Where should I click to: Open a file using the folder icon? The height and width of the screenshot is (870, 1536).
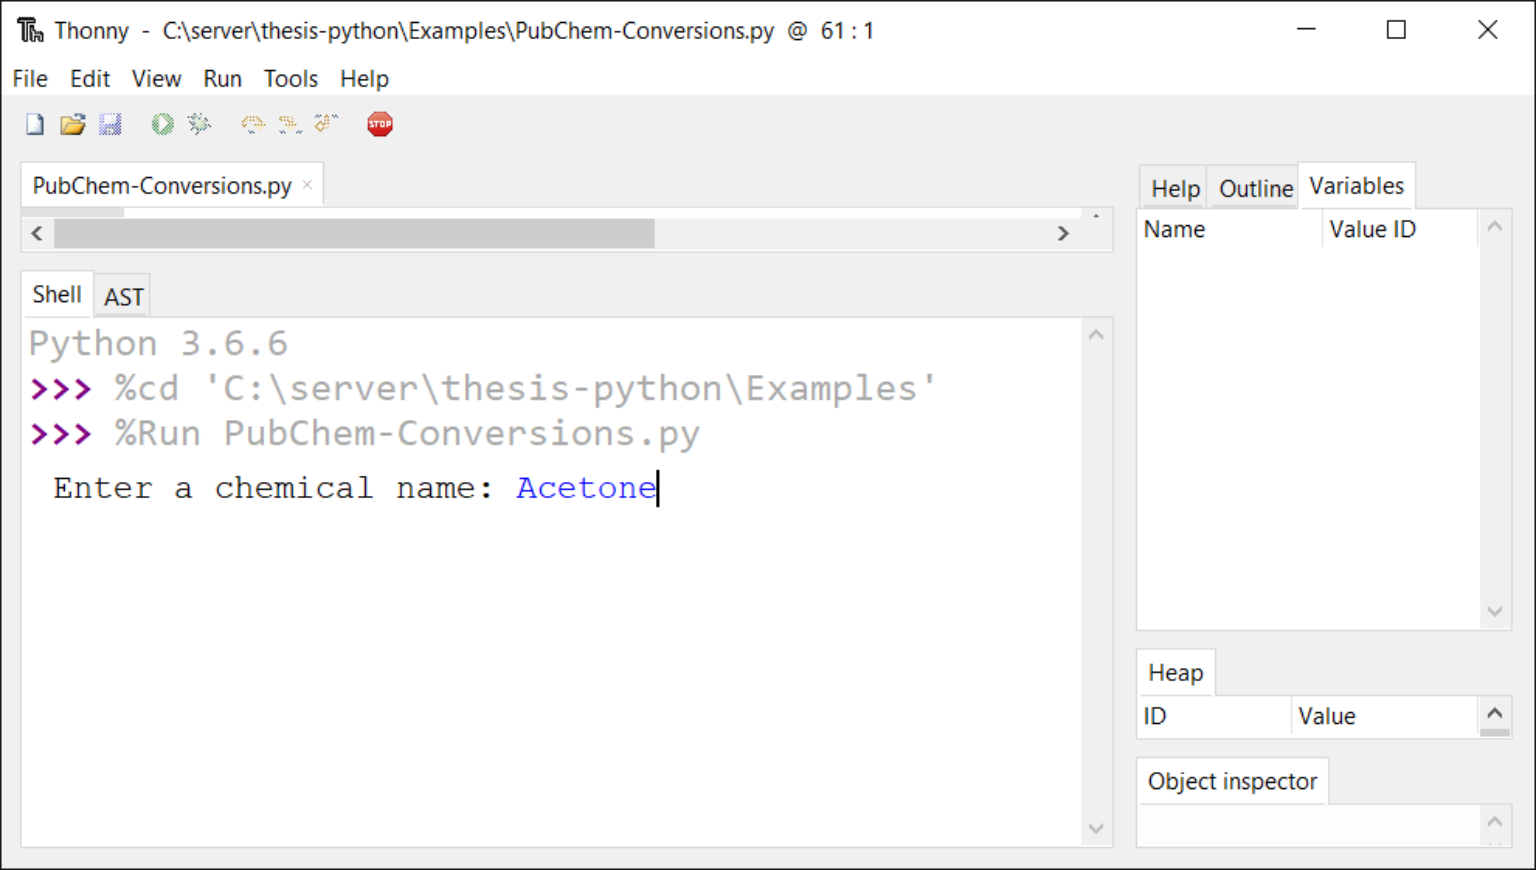(x=72, y=123)
